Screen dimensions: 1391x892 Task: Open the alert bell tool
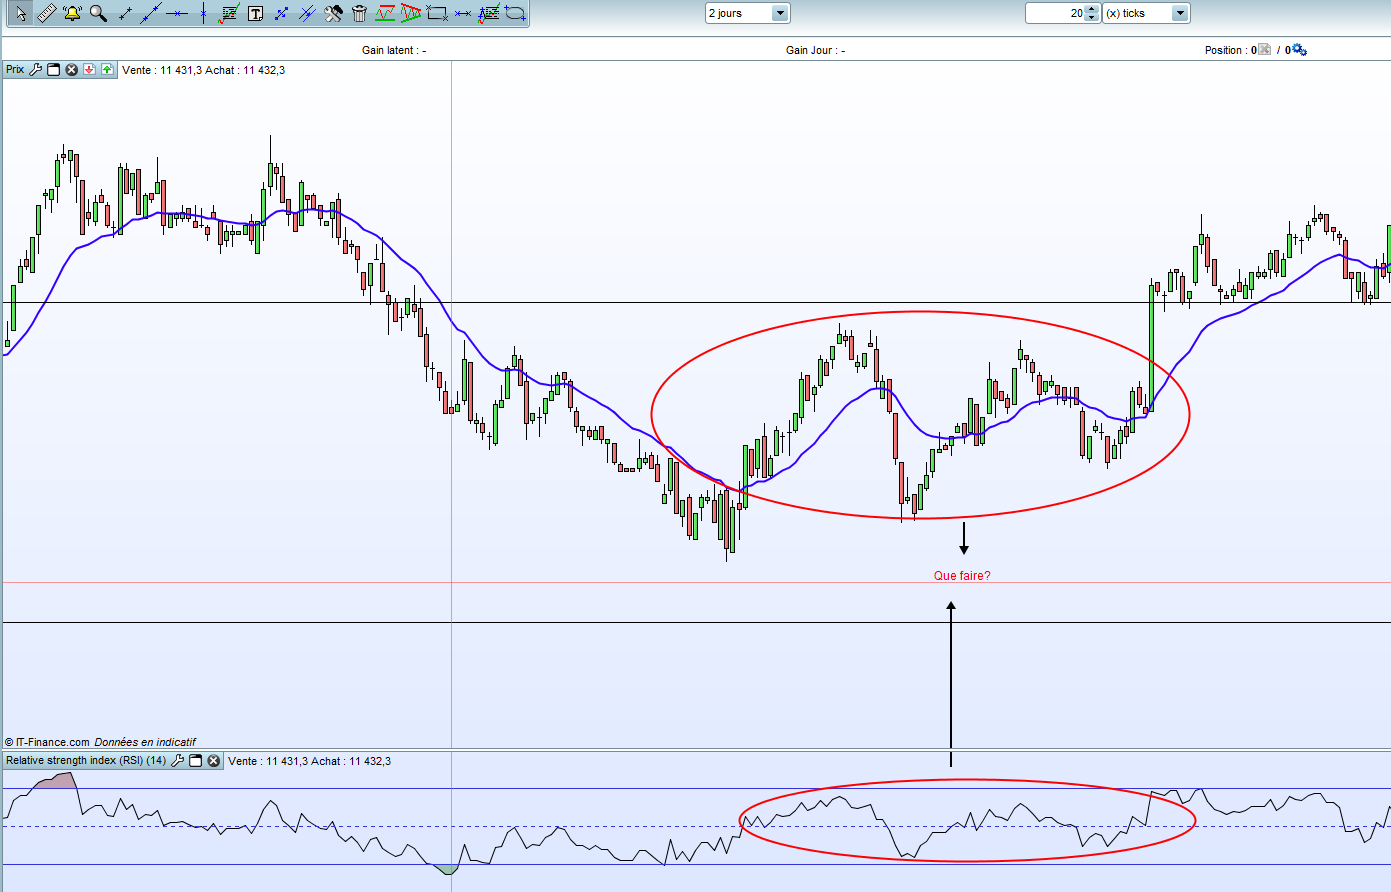coord(72,13)
